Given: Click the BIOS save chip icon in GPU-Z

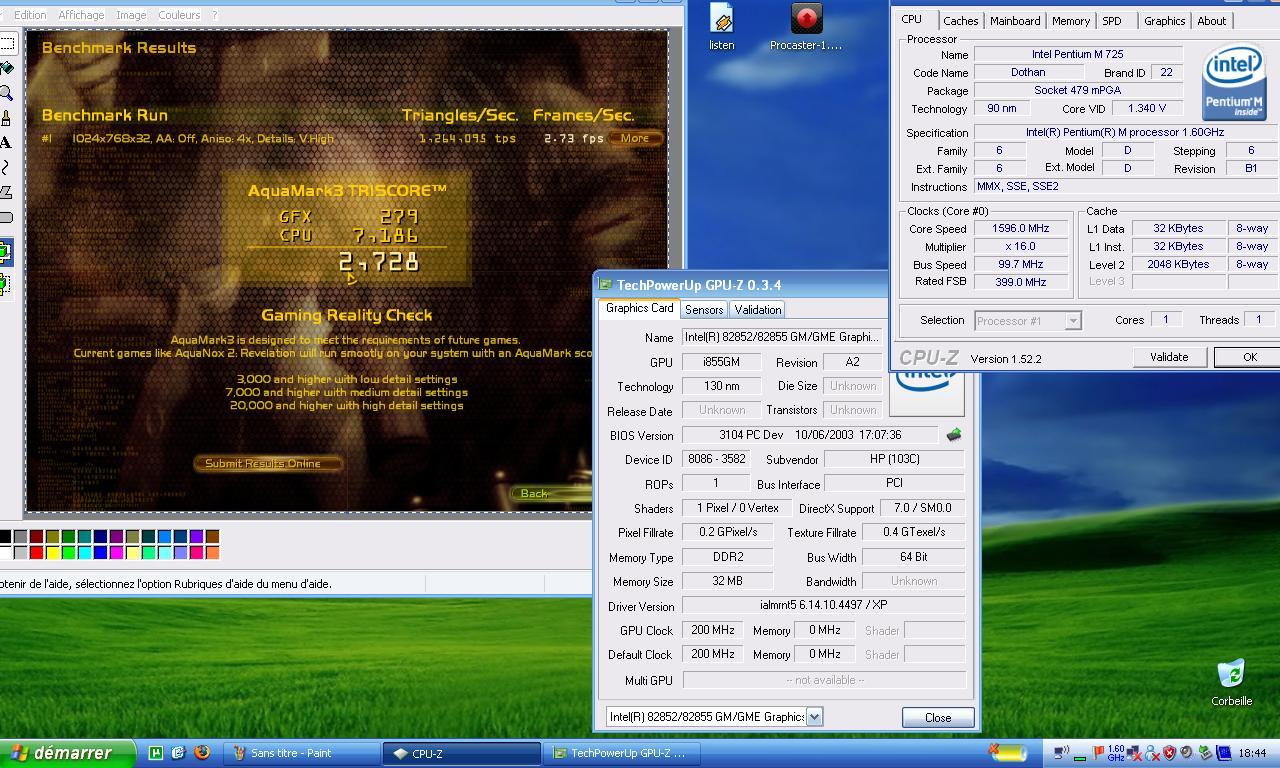Looking at the screenshot, I should tap(953, 435).
